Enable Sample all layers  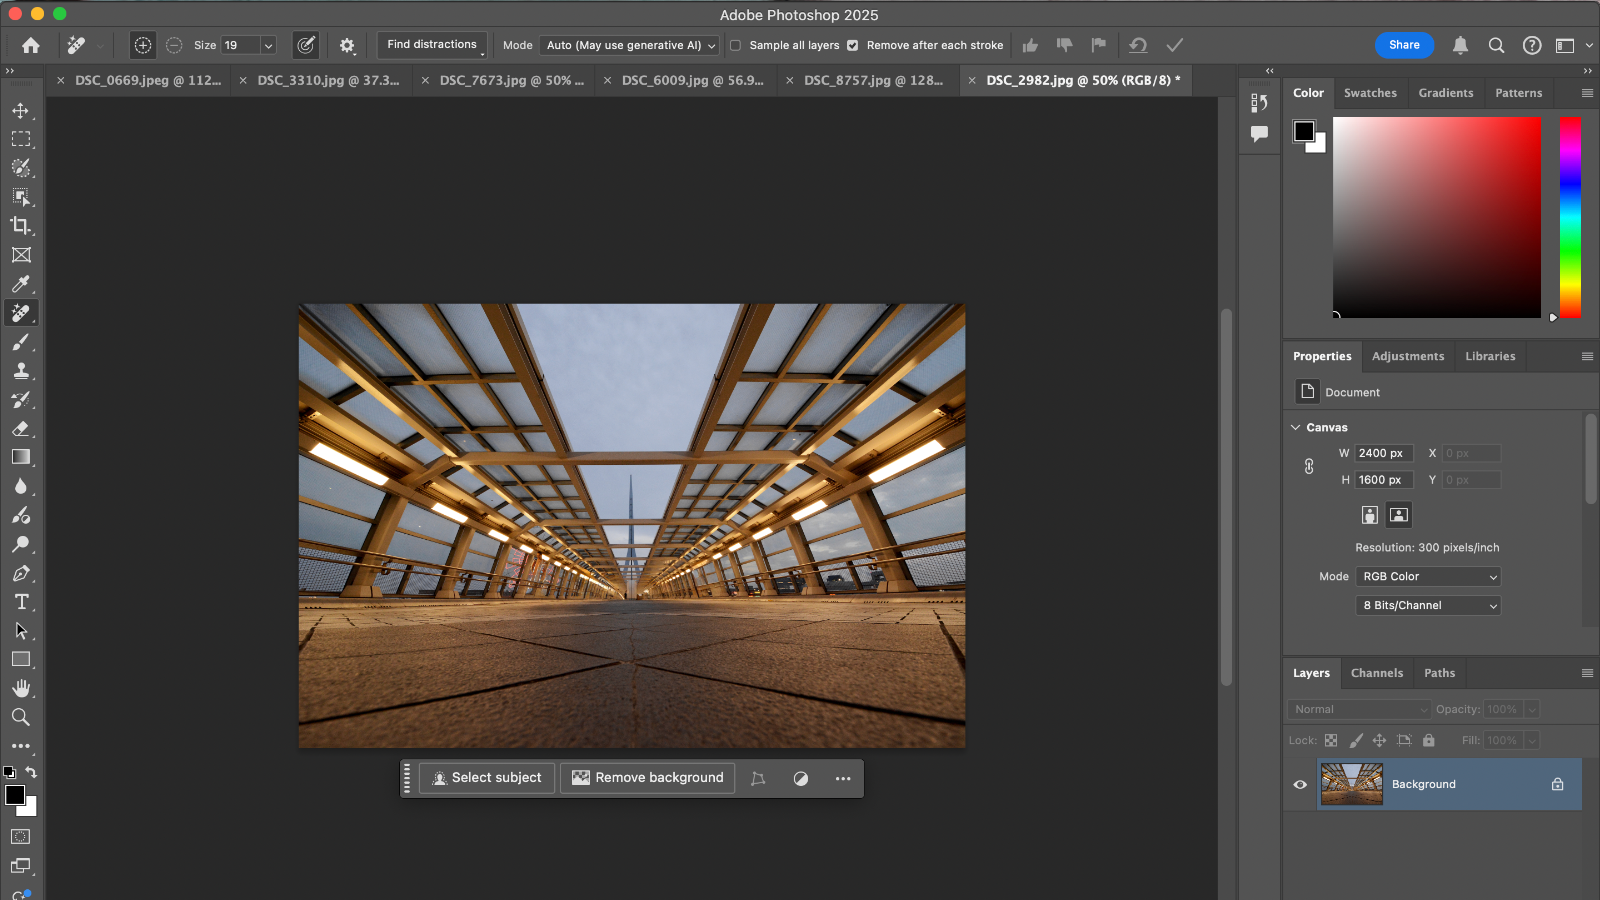click(x=737, y=45)
